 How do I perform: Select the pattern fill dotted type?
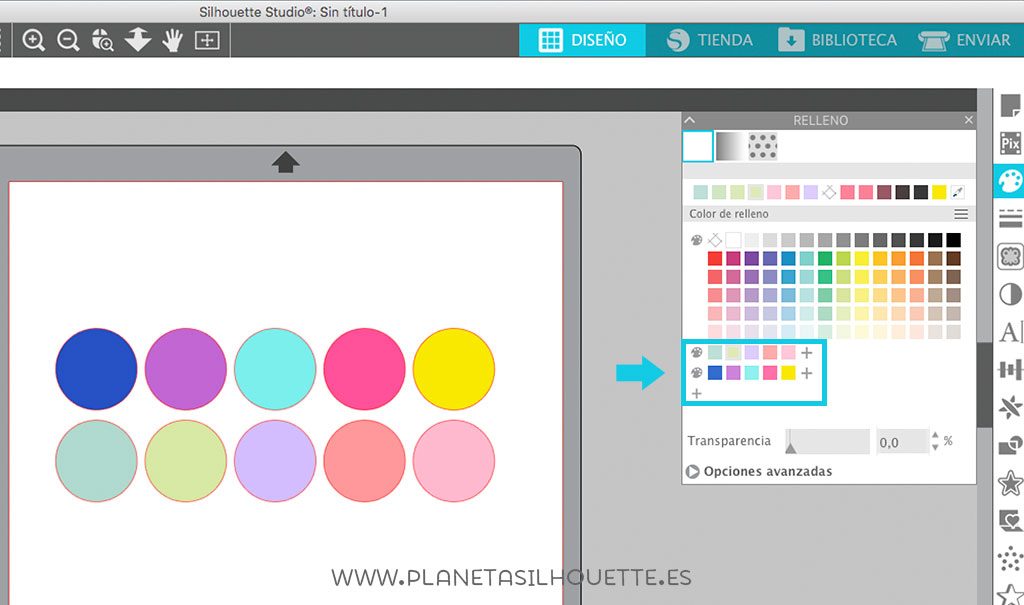click(763, 146)
